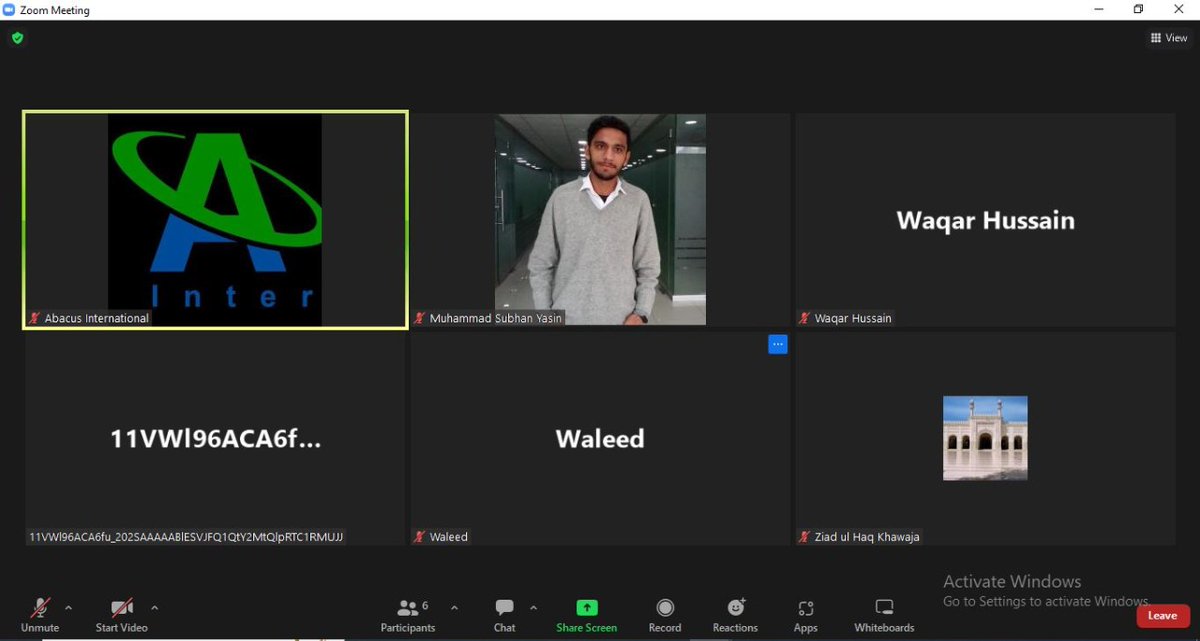1200x641 pixels.
Task: Click the green Share Screen button
Action: coord(587,615)
